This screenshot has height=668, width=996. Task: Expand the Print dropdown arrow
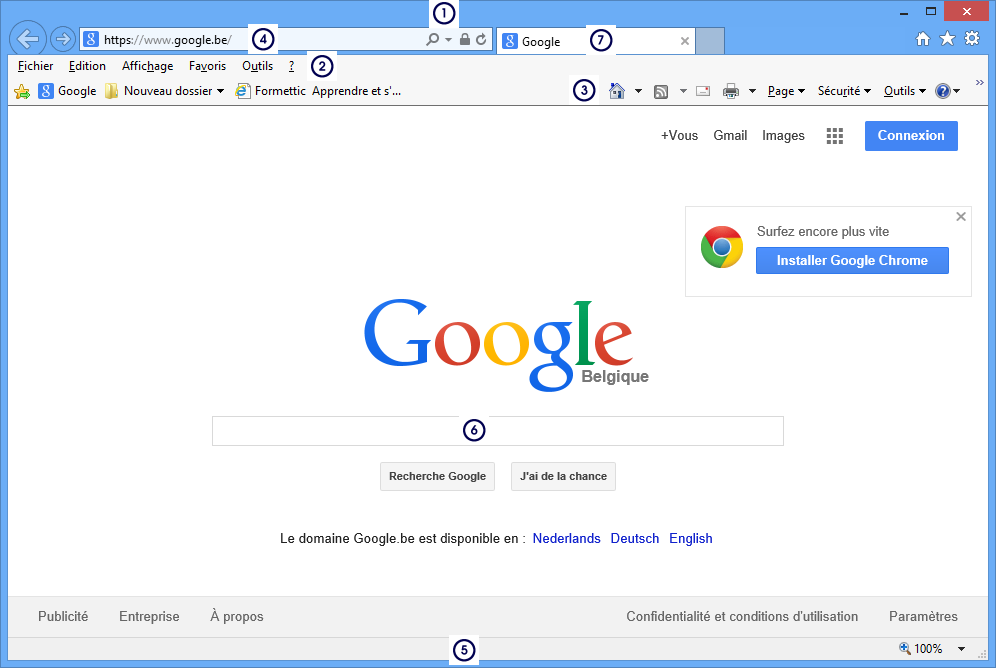(752, 91)
